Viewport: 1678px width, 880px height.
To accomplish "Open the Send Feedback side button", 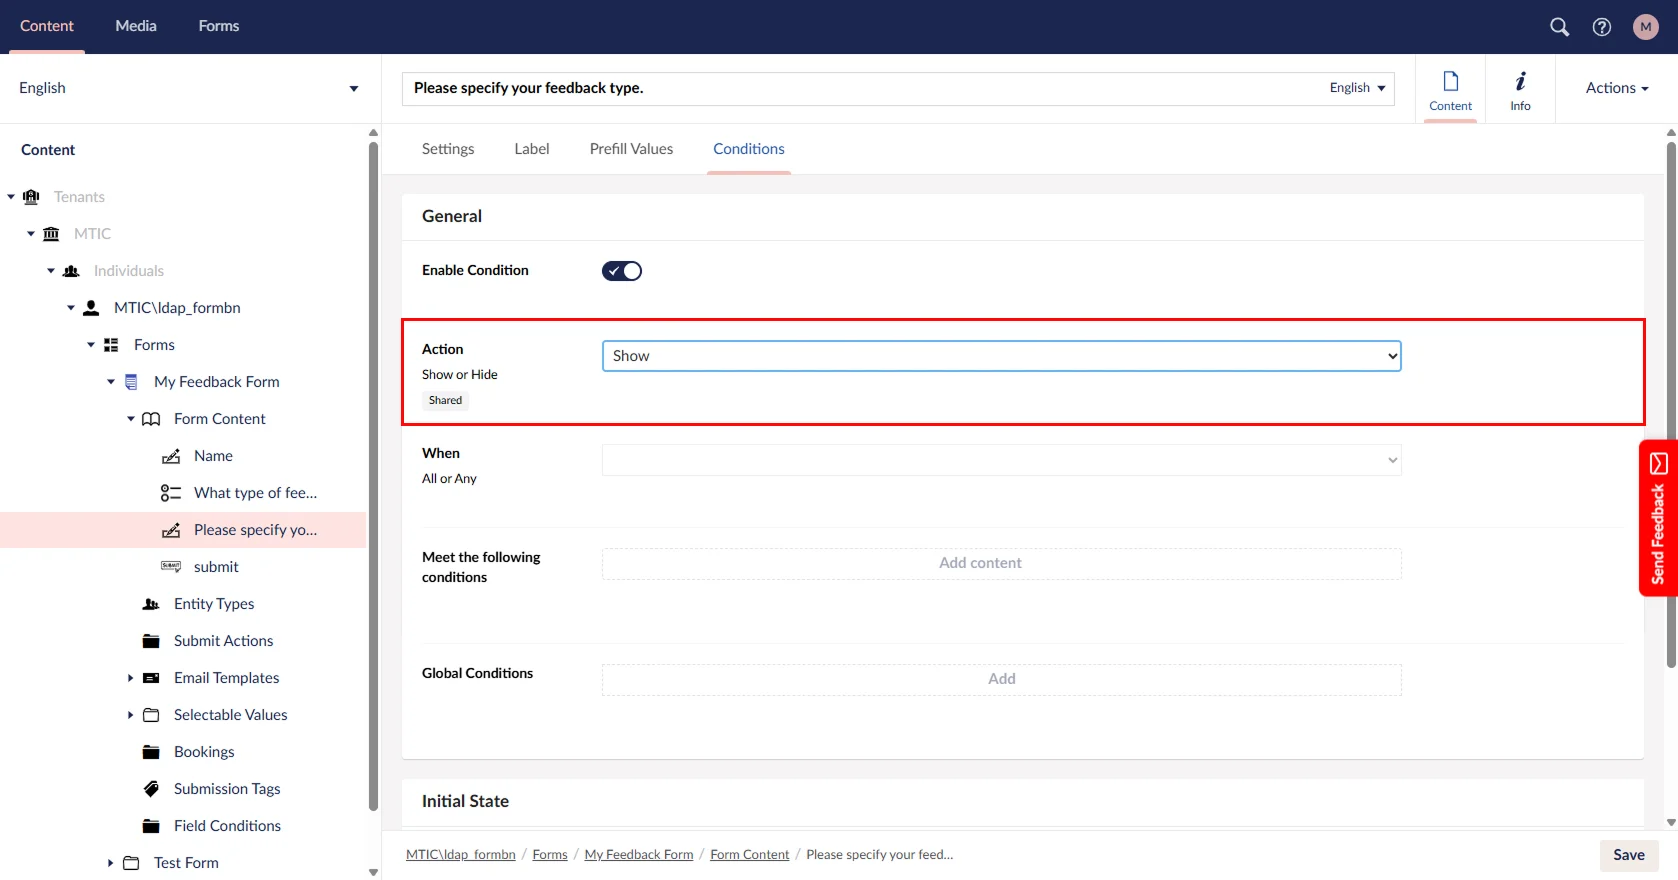I will point(1657,518).
